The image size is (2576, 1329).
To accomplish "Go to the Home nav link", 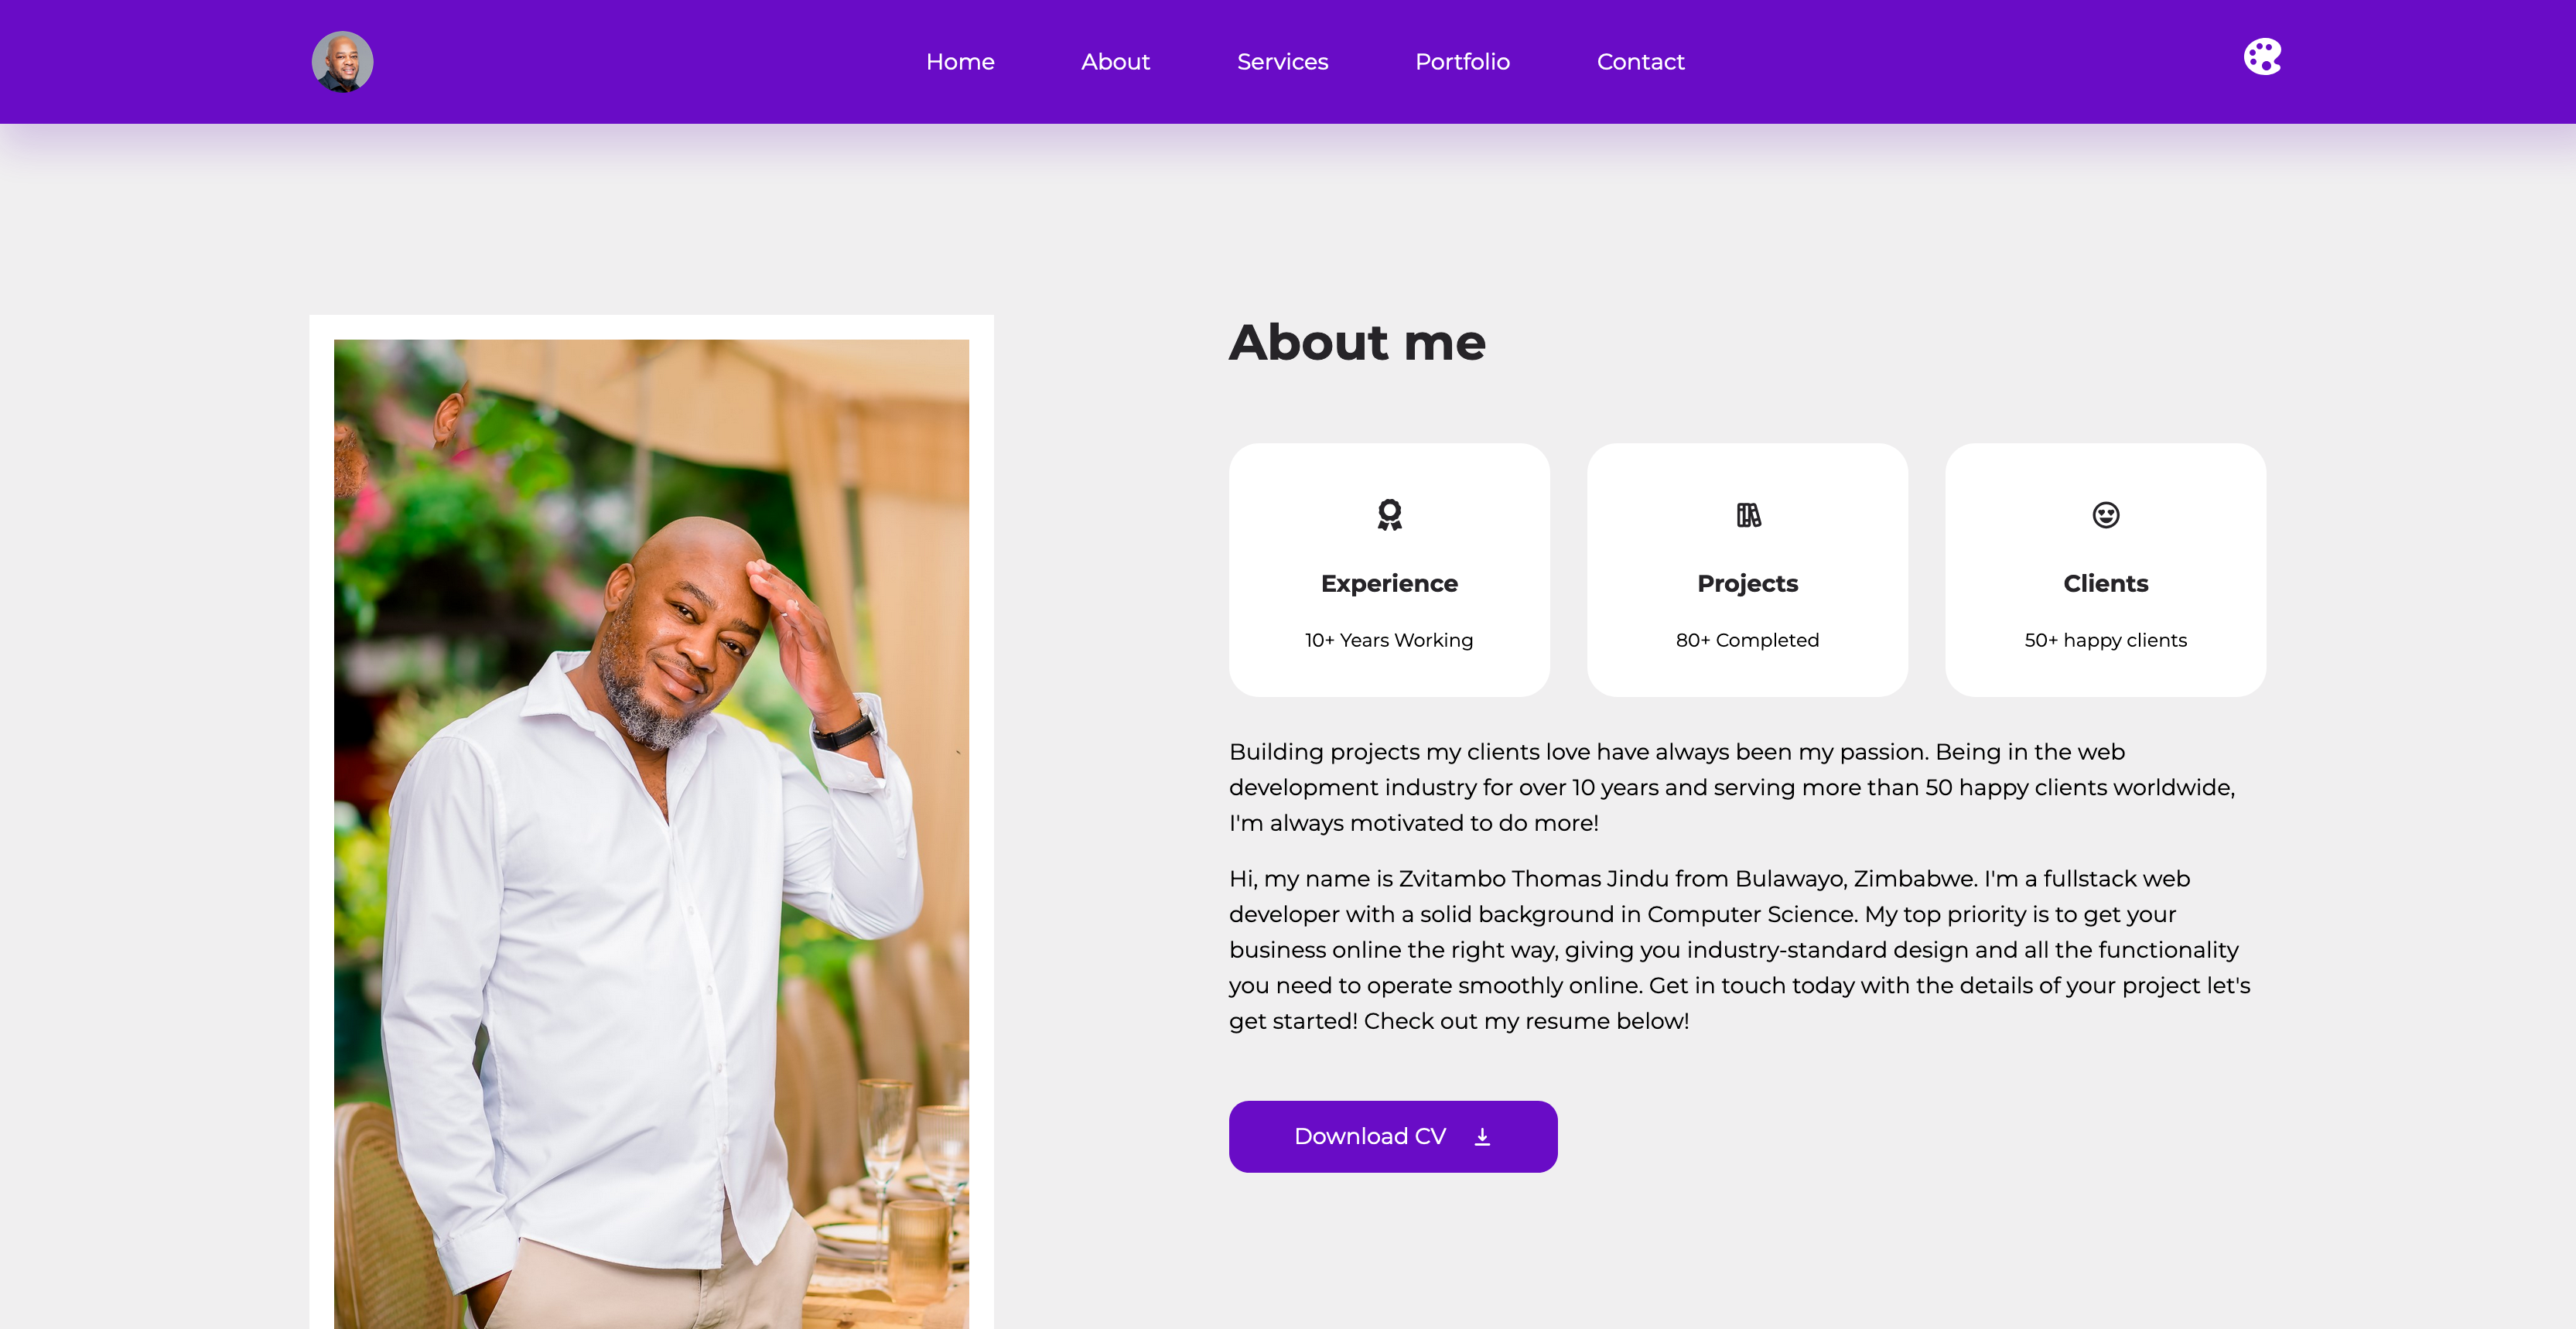I will 960,62.
